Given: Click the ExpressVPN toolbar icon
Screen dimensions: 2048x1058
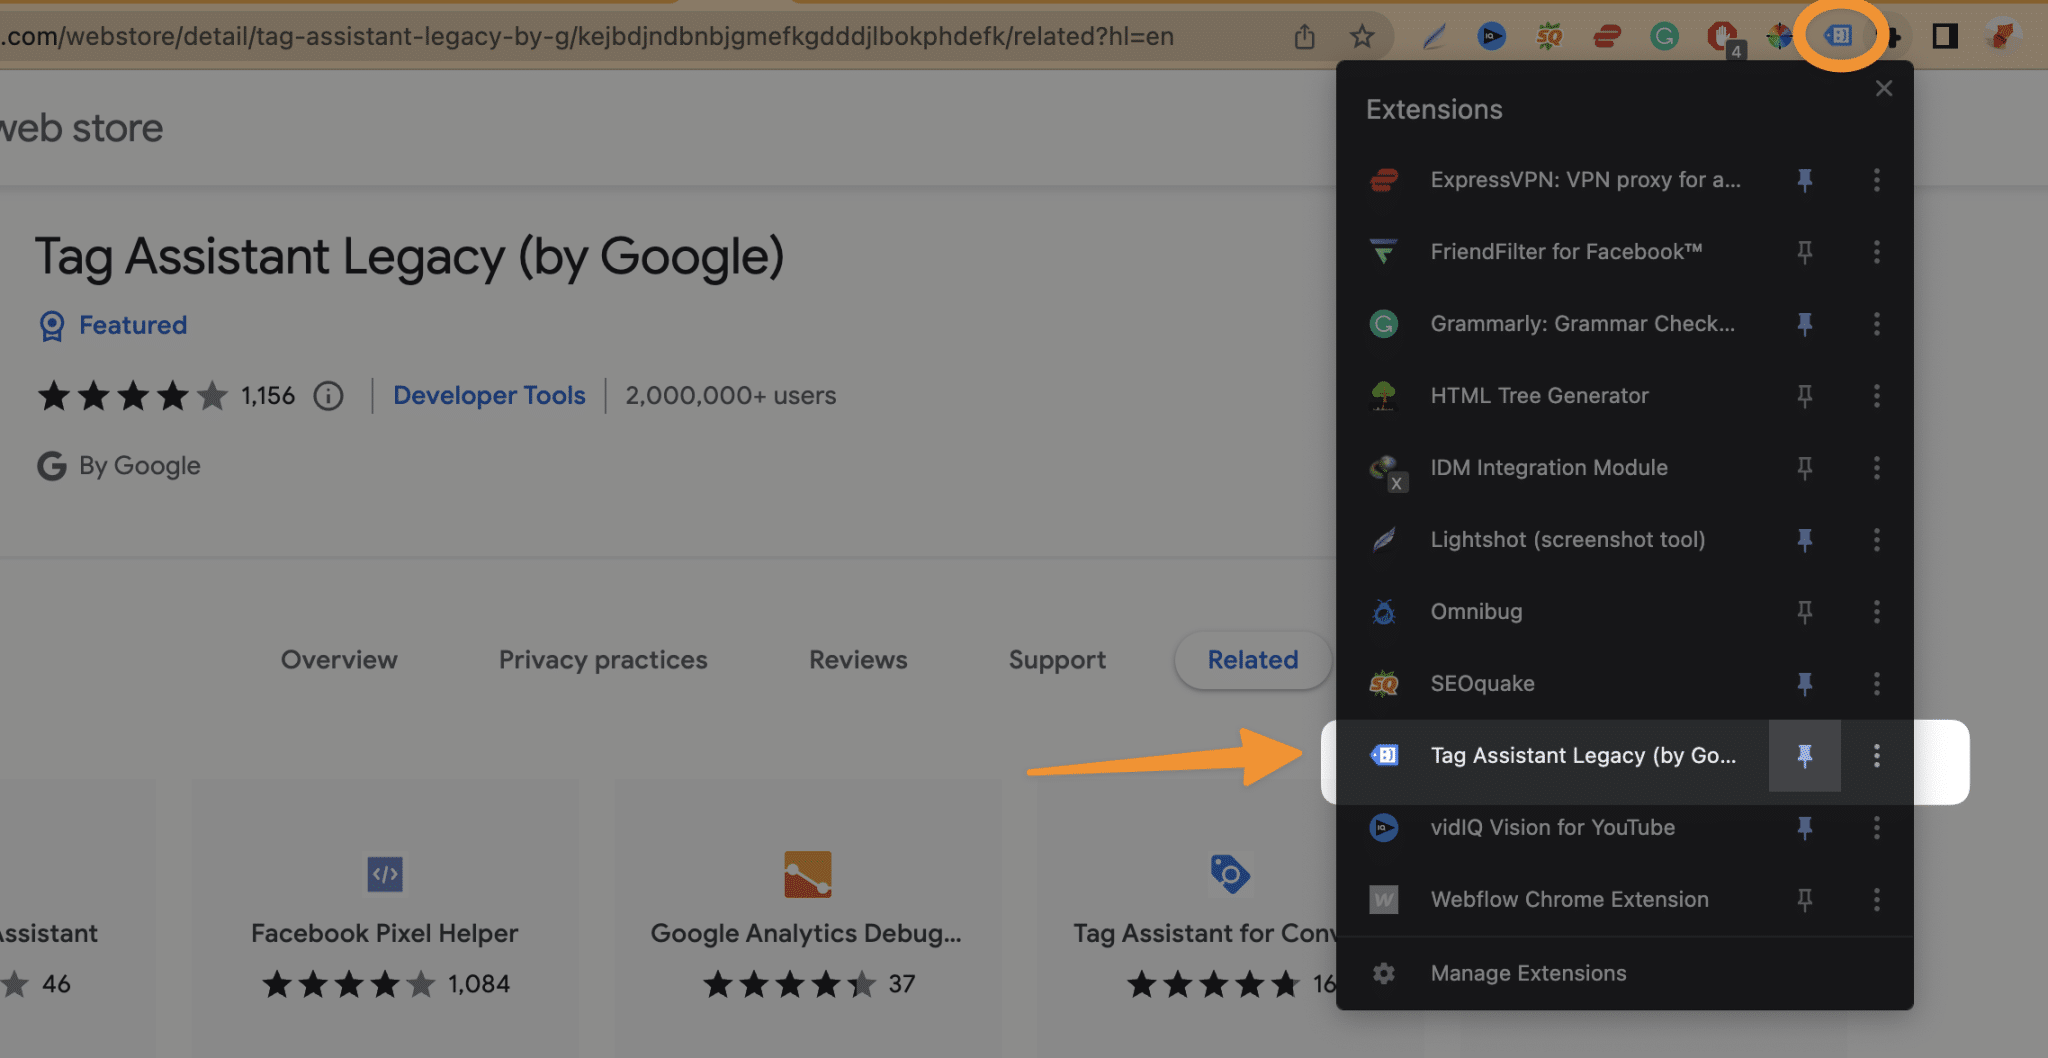Looking at the screenshot, I should click(x=1607, y=37).
